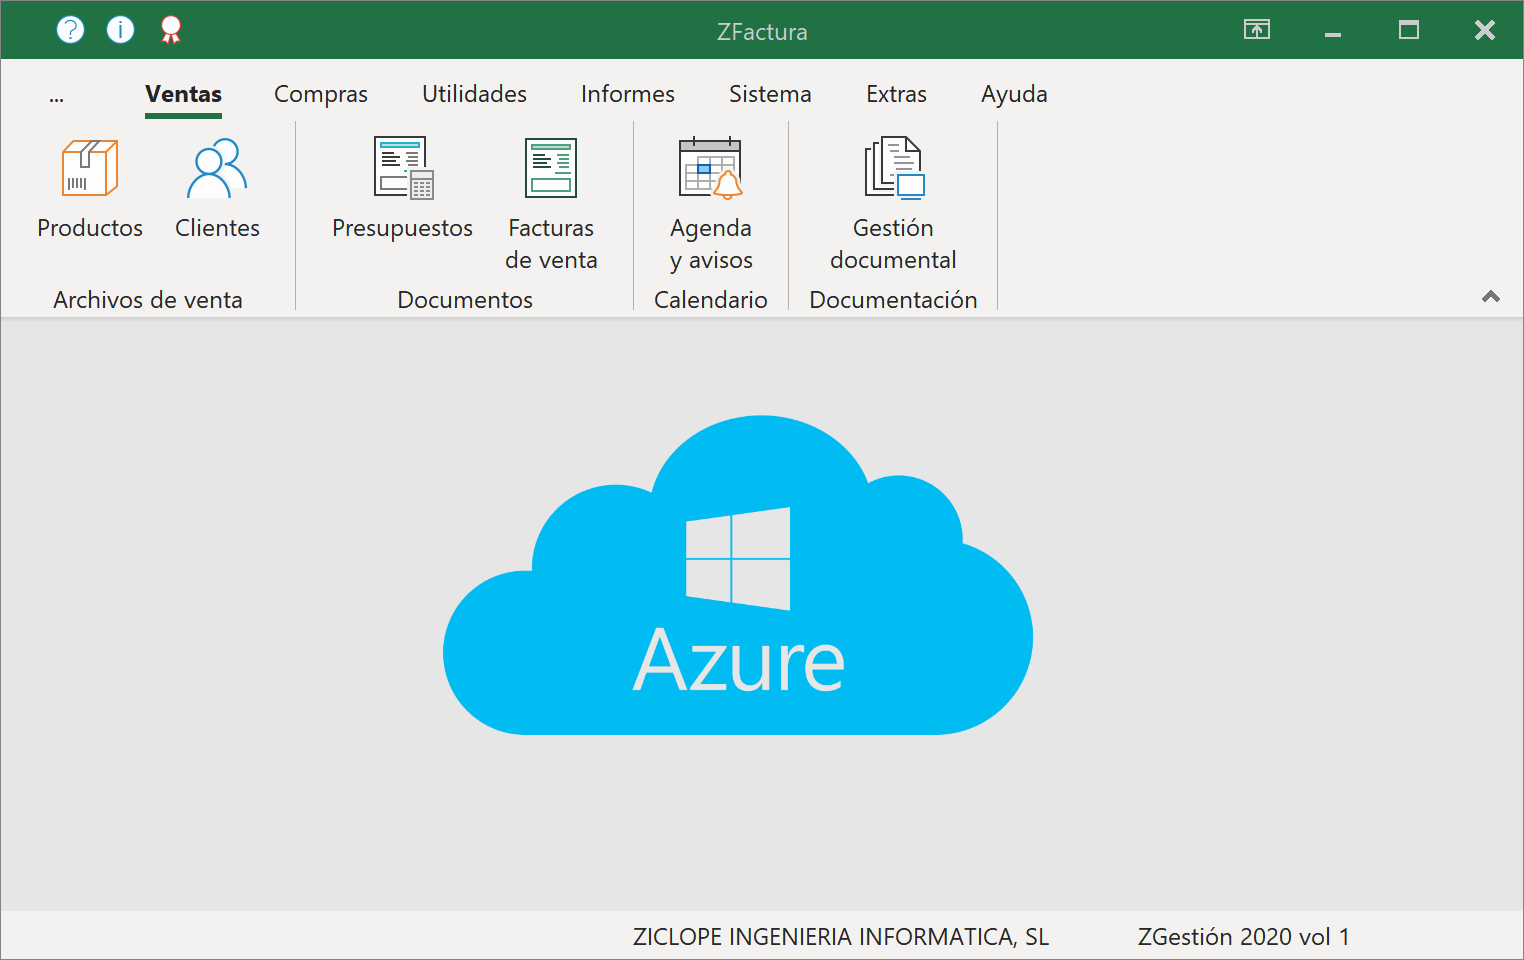The image size is (1524, 960).
Task: Collapse the ribbon with the chevron arrow
Action: click(x=1490, y=297)
